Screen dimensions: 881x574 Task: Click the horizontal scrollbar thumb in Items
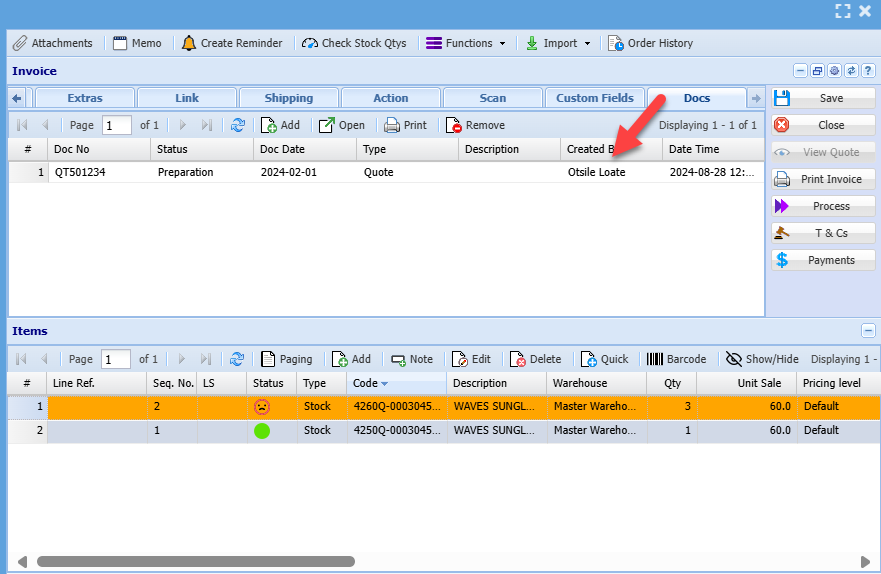click(196, 562)
